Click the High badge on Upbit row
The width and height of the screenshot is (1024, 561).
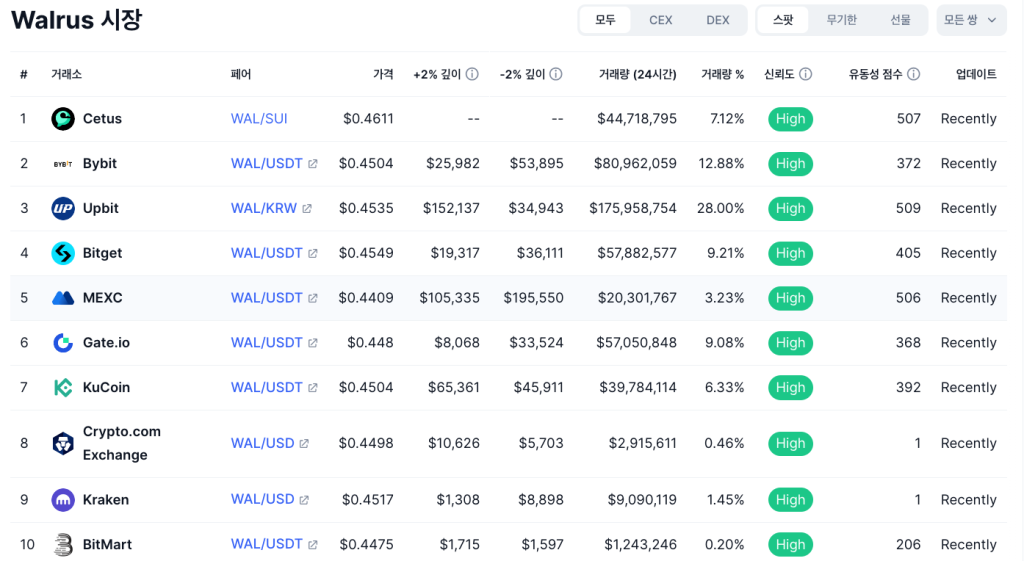pos(790,208)
